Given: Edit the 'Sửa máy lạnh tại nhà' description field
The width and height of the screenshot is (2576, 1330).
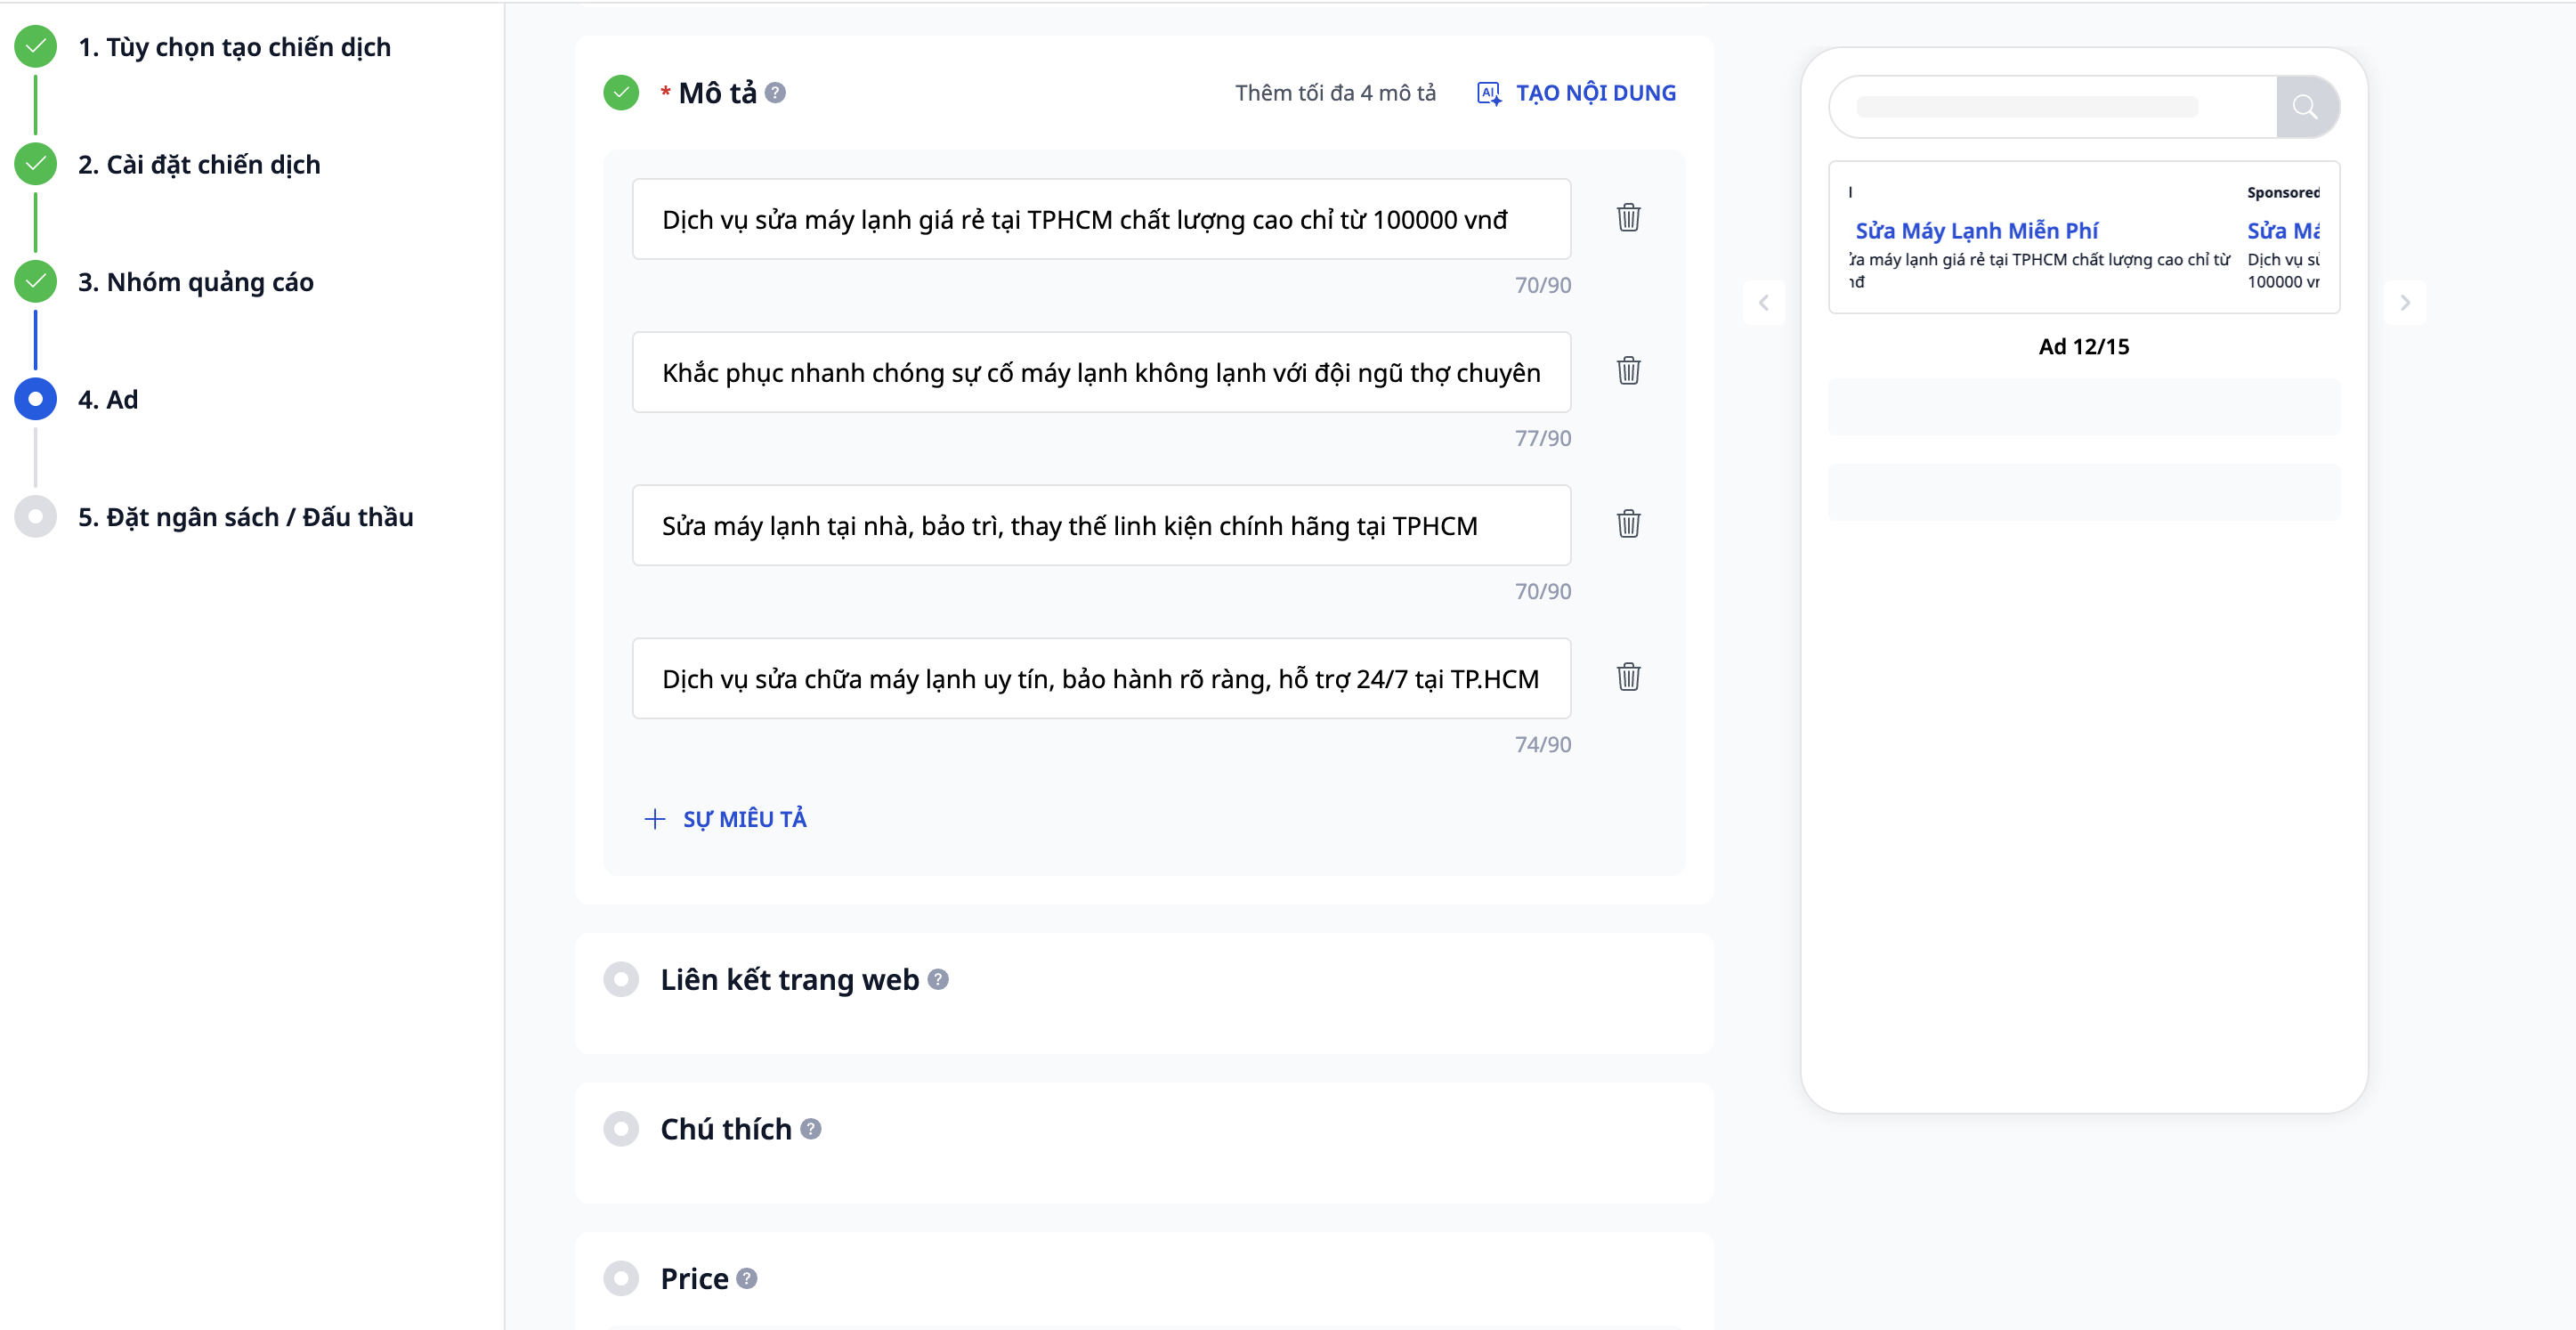Looking at the screenshot, I should pyautogui.click(x=1100, y=526).
